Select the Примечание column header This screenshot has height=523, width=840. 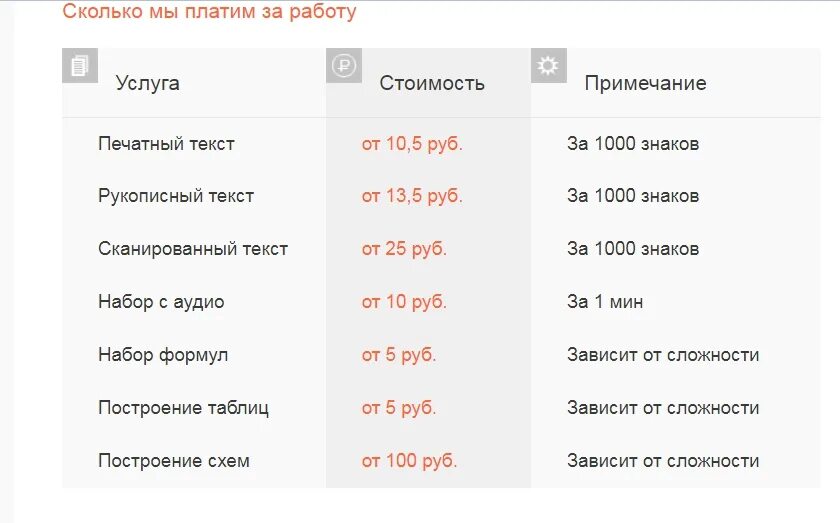[645, 83]
